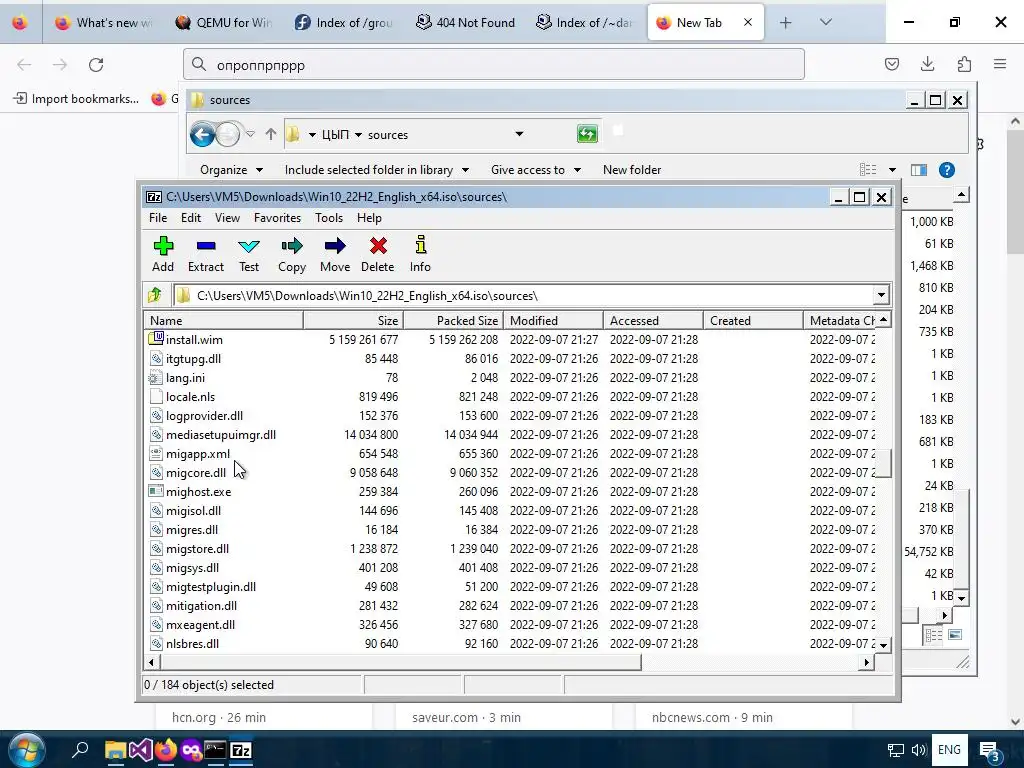This screenshot has height=768, width=1024.
Task: Click Import bookmarks in bookmarks toolbar
Action: pos(76,99)
